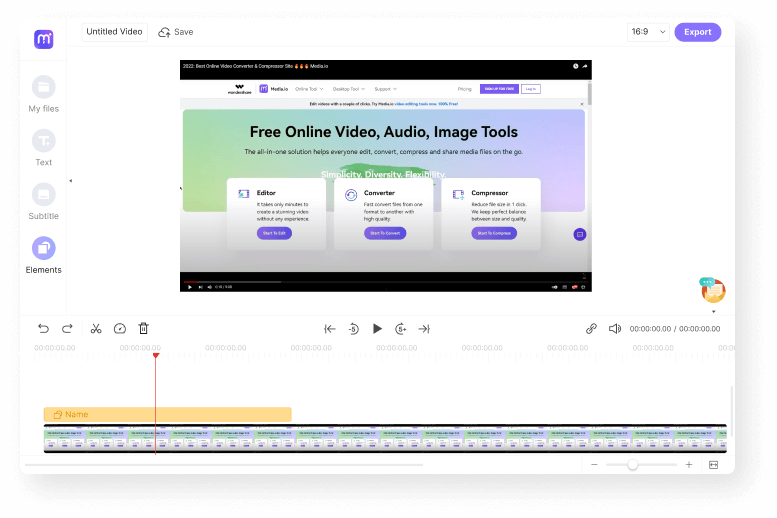Open the chat support mascot icon
The image size is (777, 518).
pos(713,290)
